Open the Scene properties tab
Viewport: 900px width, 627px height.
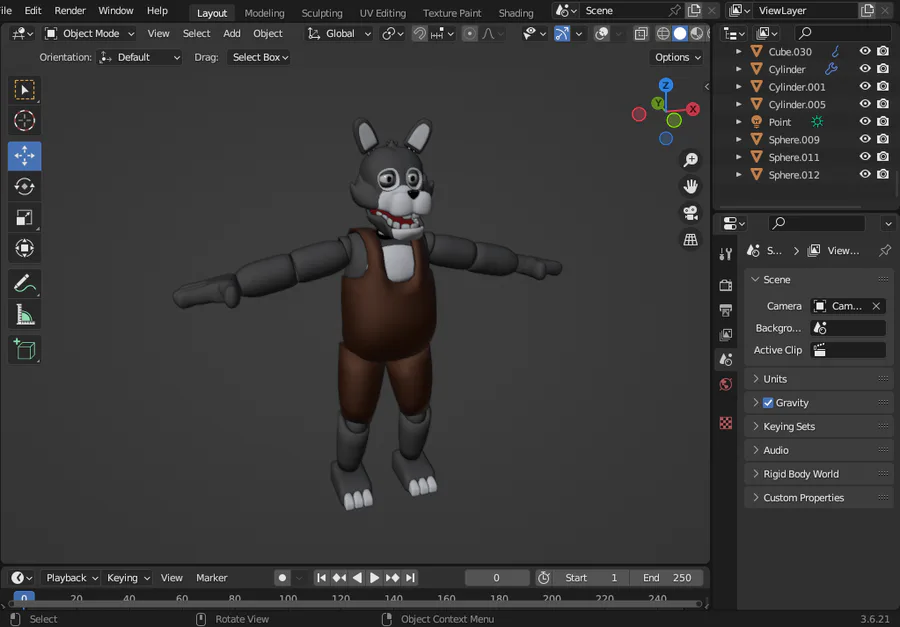[x=726, y=360]
